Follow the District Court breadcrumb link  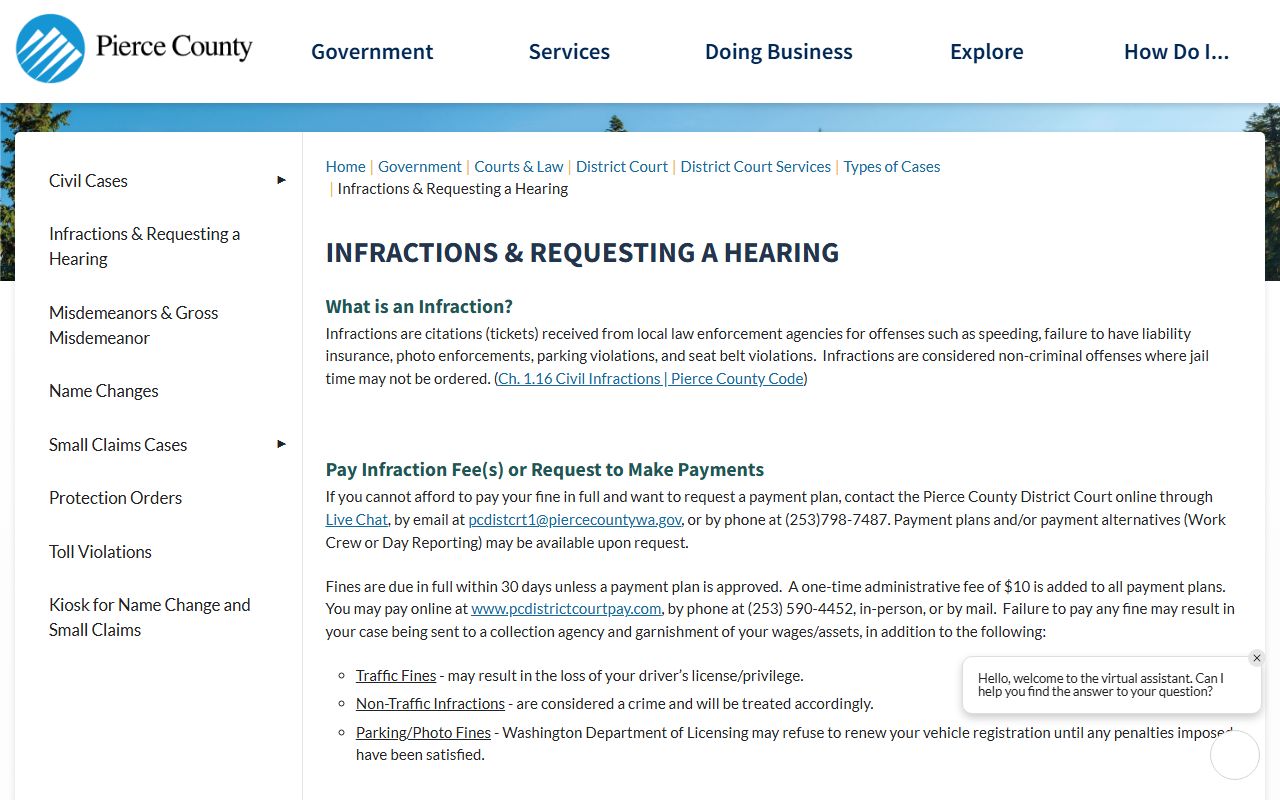point(621,167)
